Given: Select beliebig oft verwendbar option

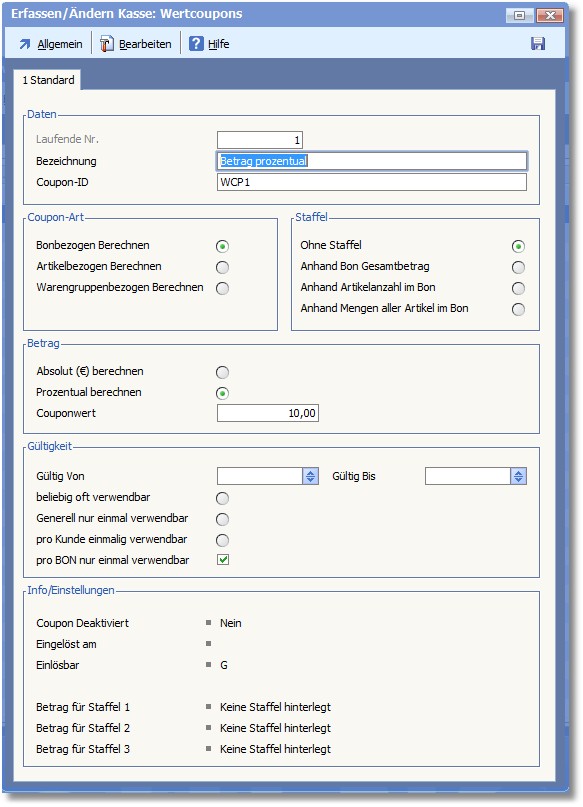Looking at the screenshot, I should (222, 499).
